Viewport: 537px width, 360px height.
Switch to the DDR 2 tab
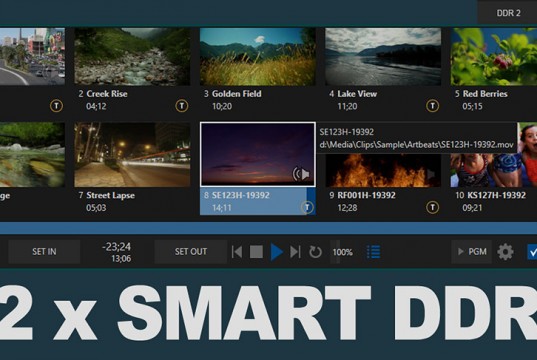[508, 13]
